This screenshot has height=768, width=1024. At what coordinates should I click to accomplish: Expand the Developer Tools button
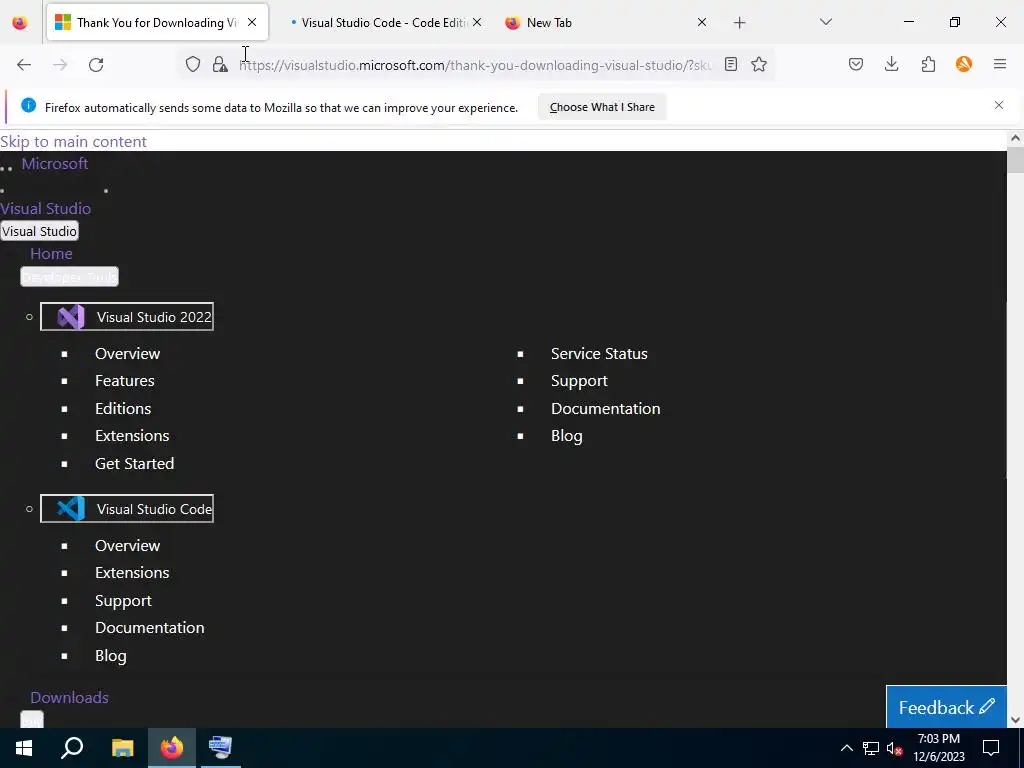[69, 277]
